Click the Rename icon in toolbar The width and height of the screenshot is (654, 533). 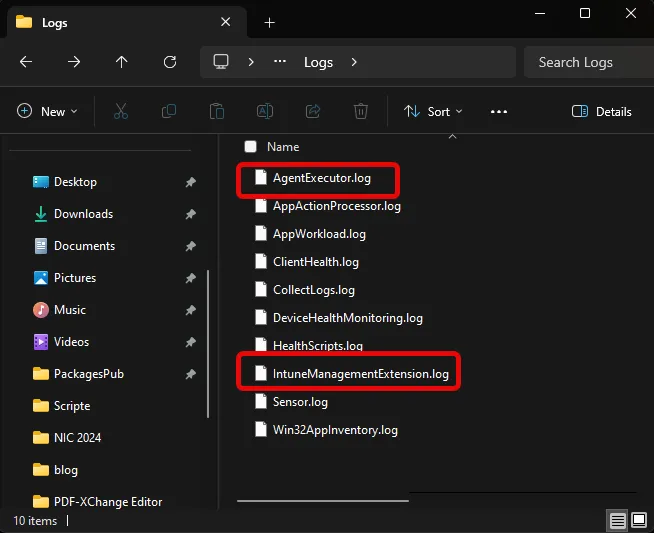pyautogui.click(x=265, y=111)
